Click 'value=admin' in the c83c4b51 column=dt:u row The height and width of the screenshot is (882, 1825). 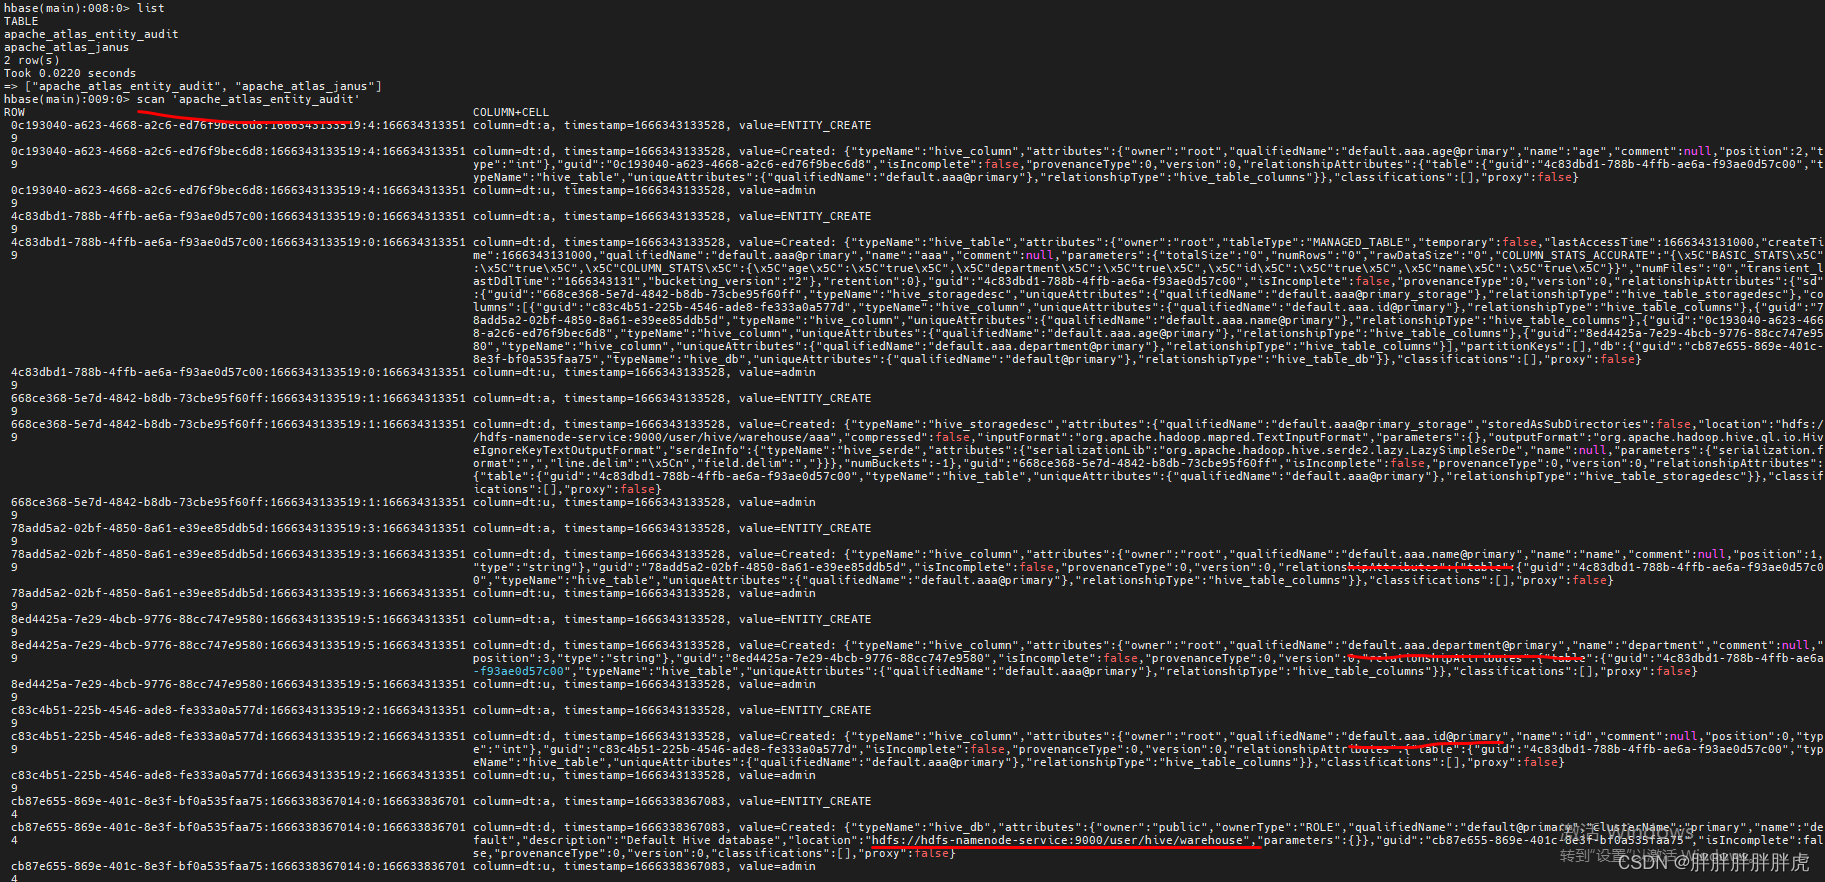[x=777, y=775]
